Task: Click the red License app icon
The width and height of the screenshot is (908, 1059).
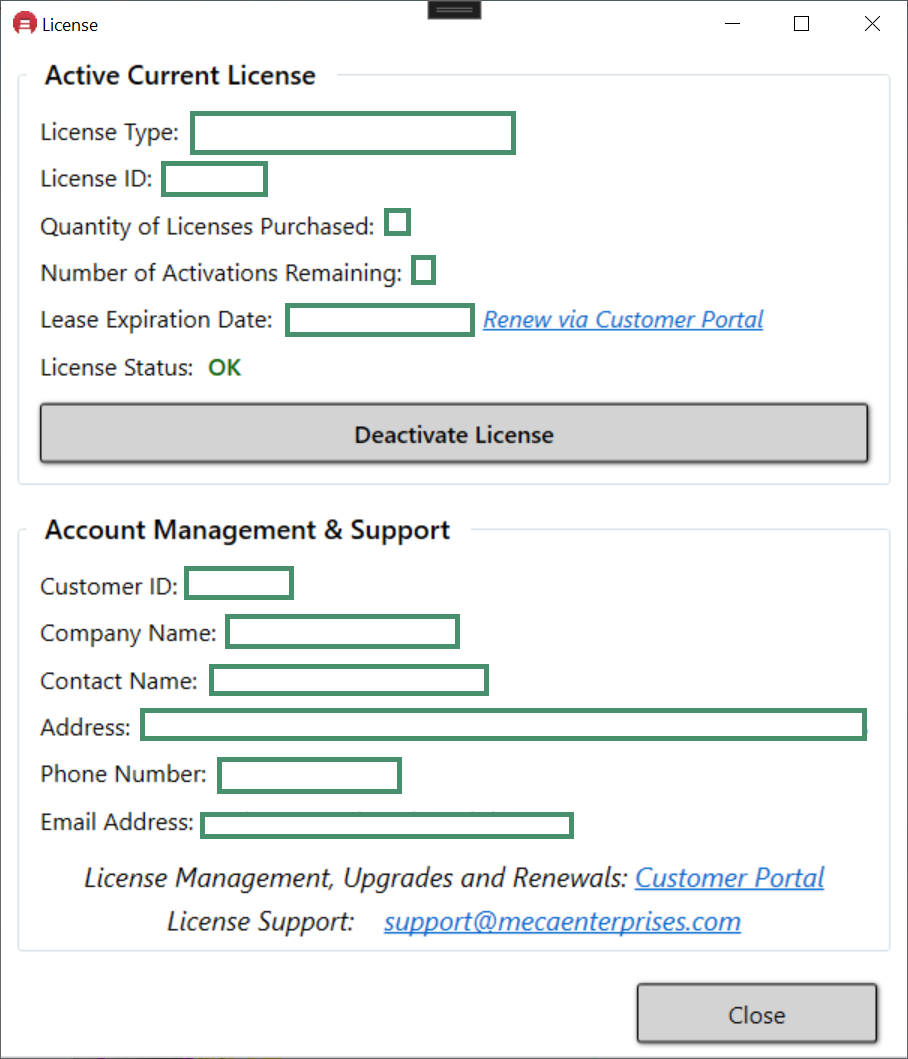Action: (x=24, y=24)
